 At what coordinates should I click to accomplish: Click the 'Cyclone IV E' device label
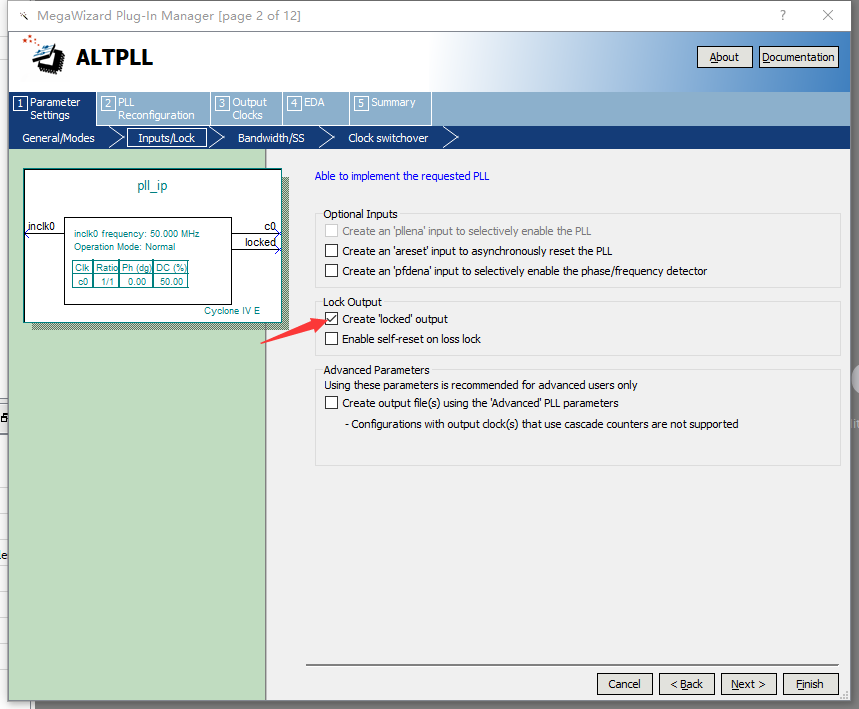click(232, 311)
